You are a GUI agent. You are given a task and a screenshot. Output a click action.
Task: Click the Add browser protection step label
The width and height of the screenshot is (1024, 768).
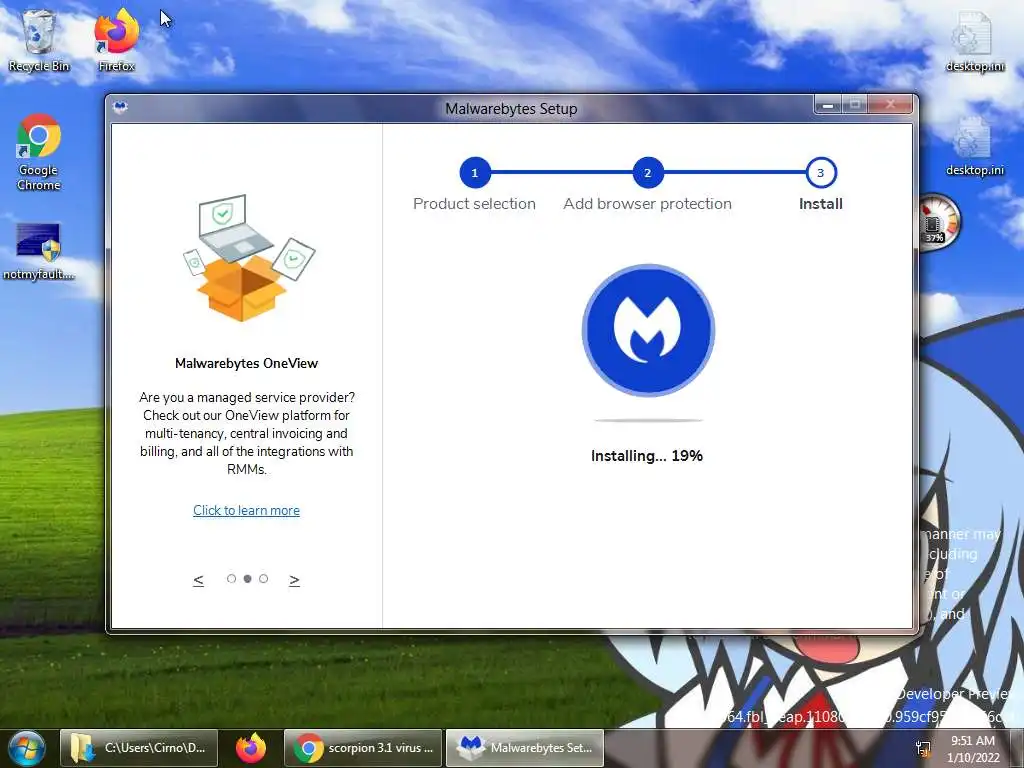pyautogui.click(x=647, y=204)
